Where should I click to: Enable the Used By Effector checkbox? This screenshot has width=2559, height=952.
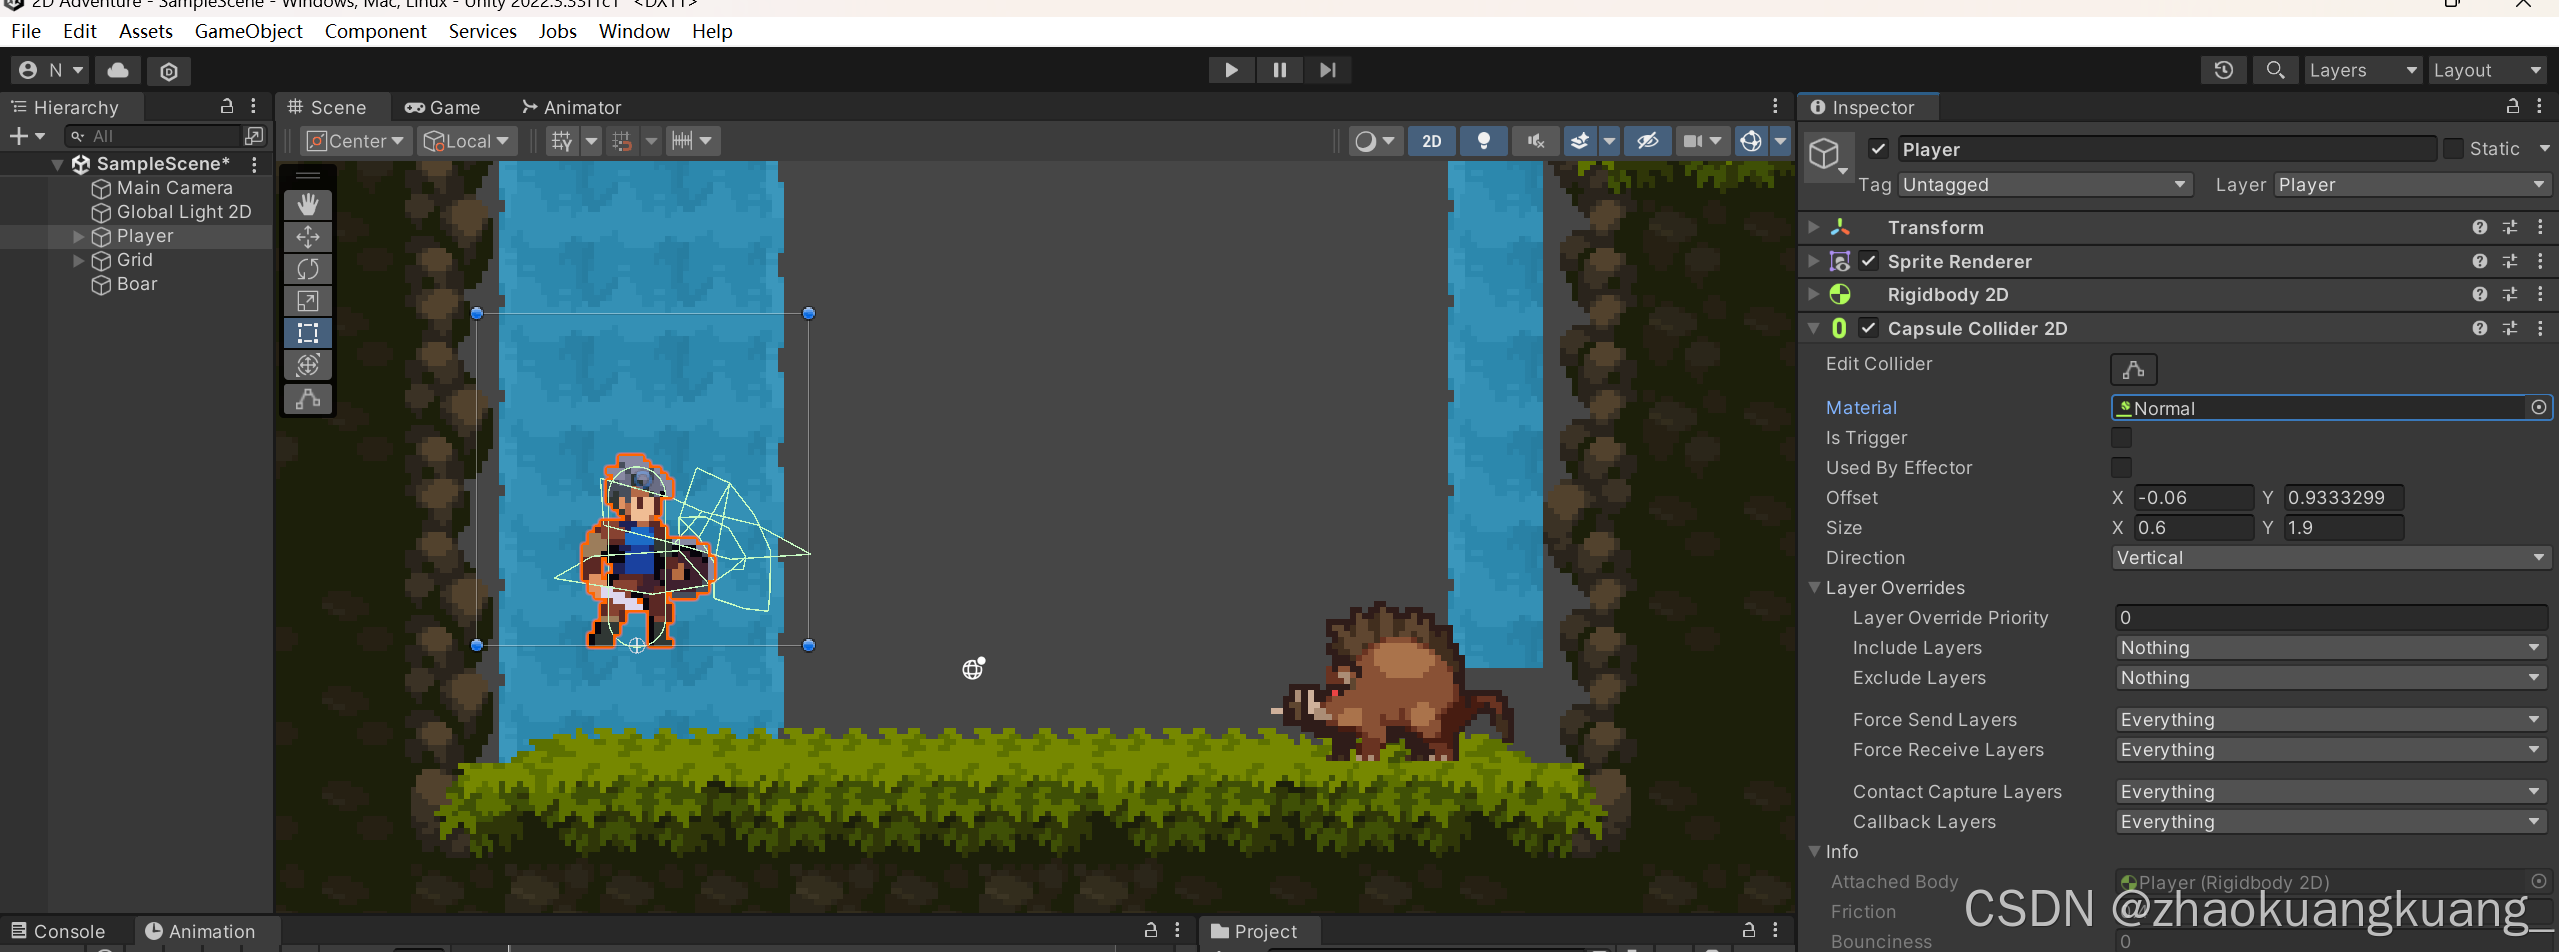tap(2121, 467)
